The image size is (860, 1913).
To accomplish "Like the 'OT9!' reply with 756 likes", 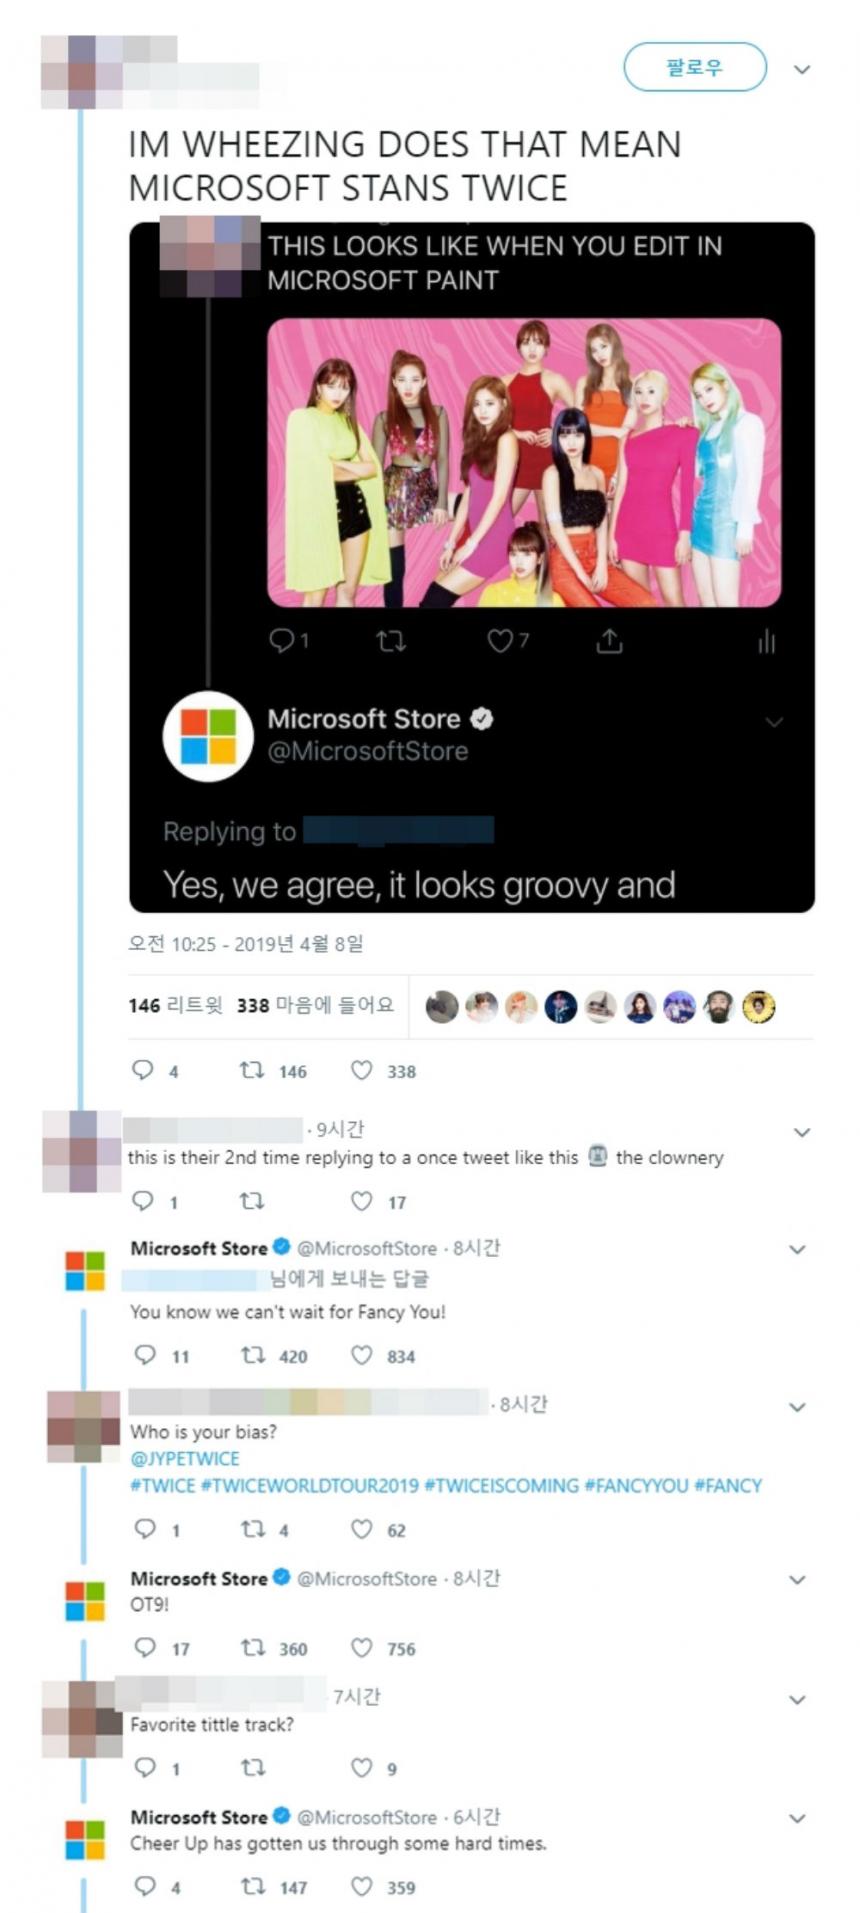I will coord(361,1648).
